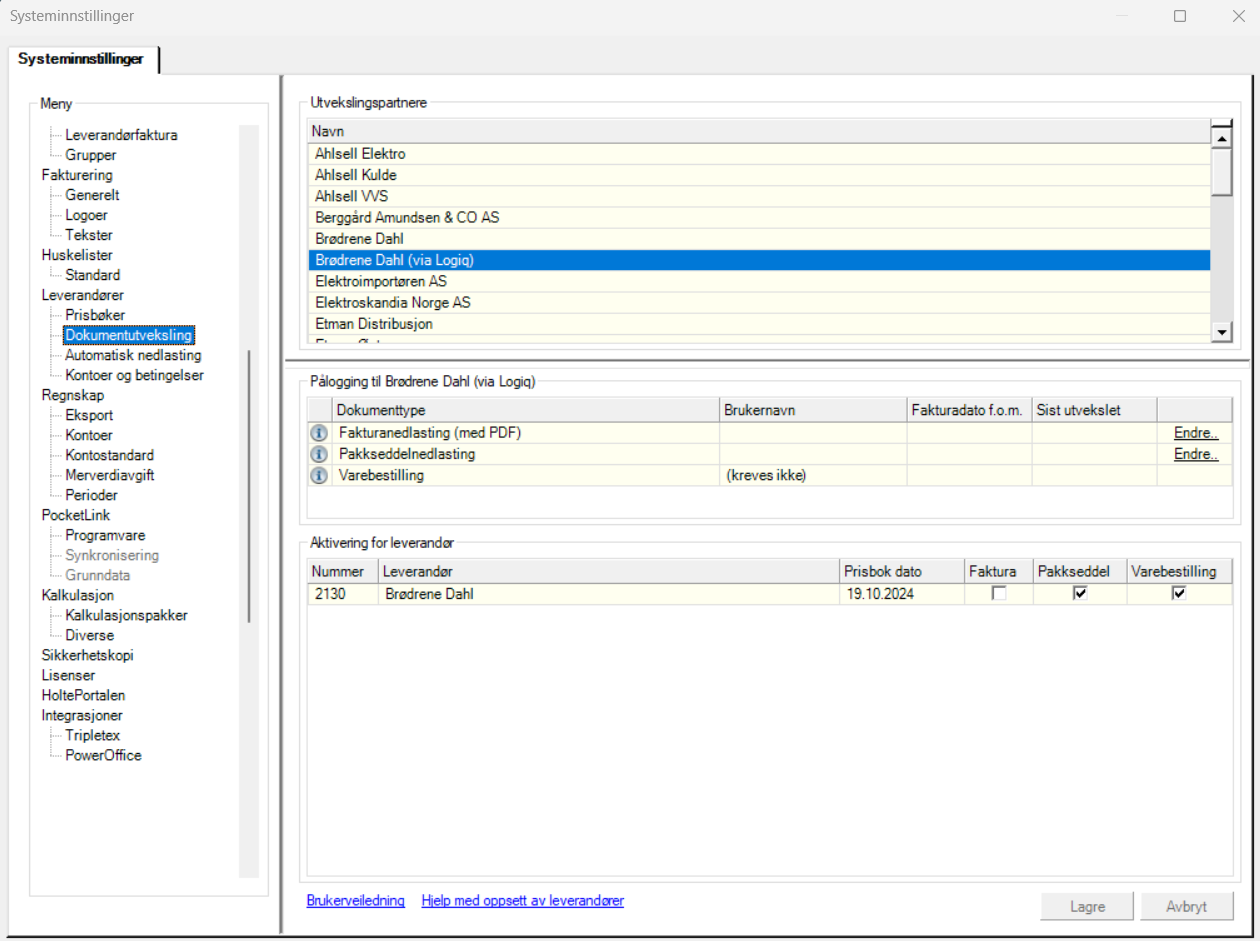Image resolution: width=1260 pixels, height=941 pixels.
Task: Select PowerOffice integration
Action: click(104, 755)
